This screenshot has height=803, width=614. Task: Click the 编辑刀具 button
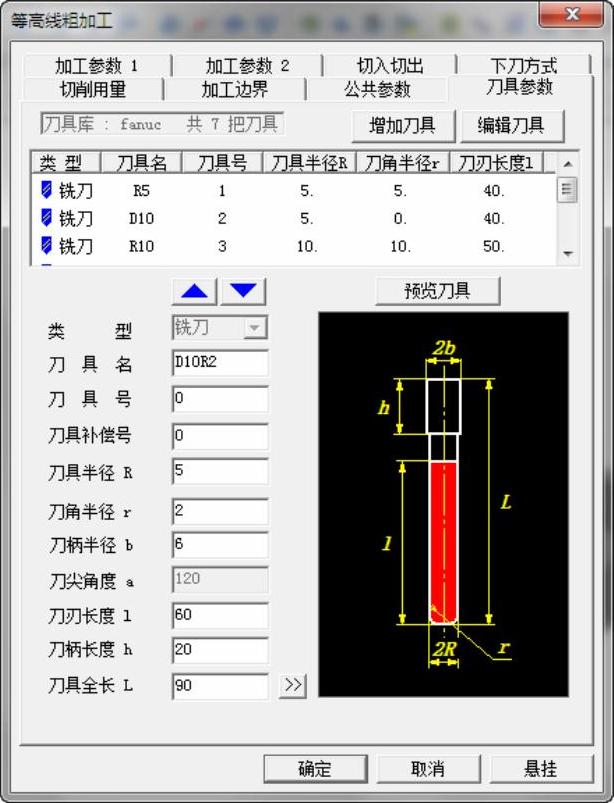(x=512, y=125)
